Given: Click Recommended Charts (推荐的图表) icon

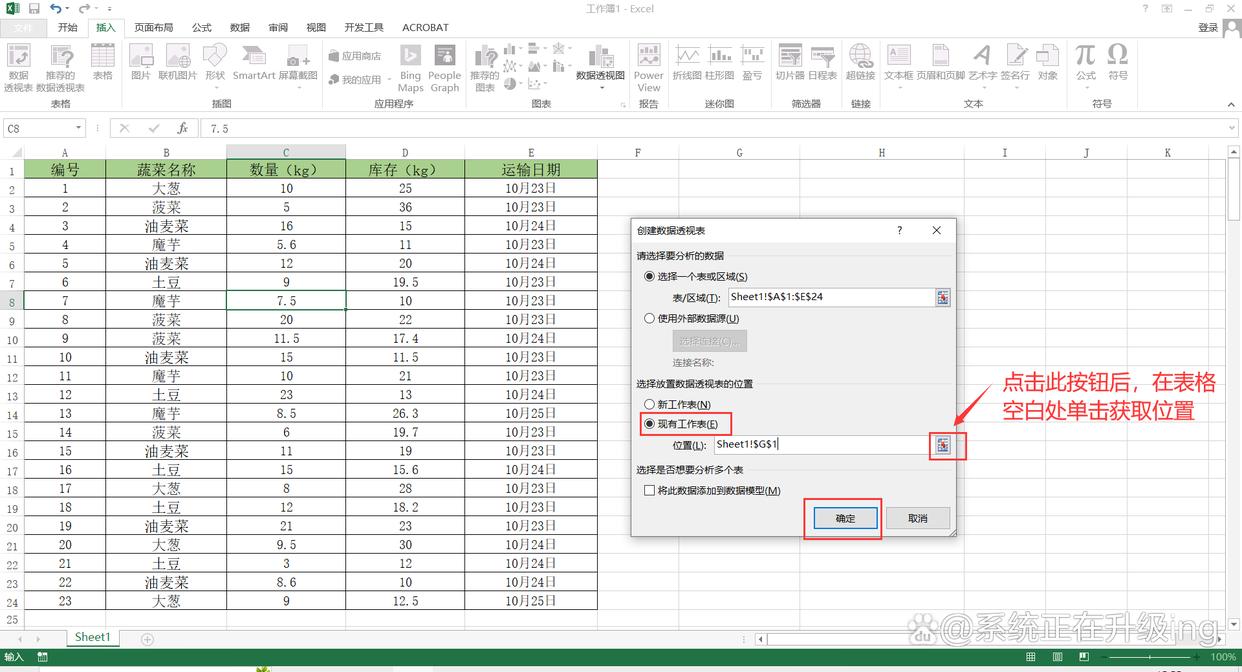Looking at the screenshot, I should [x=485, y=67].
